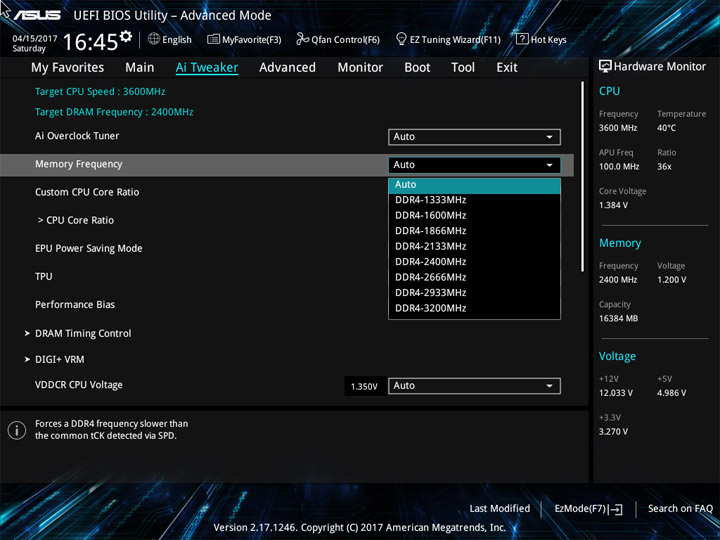This screenshot has width=720, height=540.
Task: Launch EZ Tuning Wizard(F11) label
Action: pos(455,40)
